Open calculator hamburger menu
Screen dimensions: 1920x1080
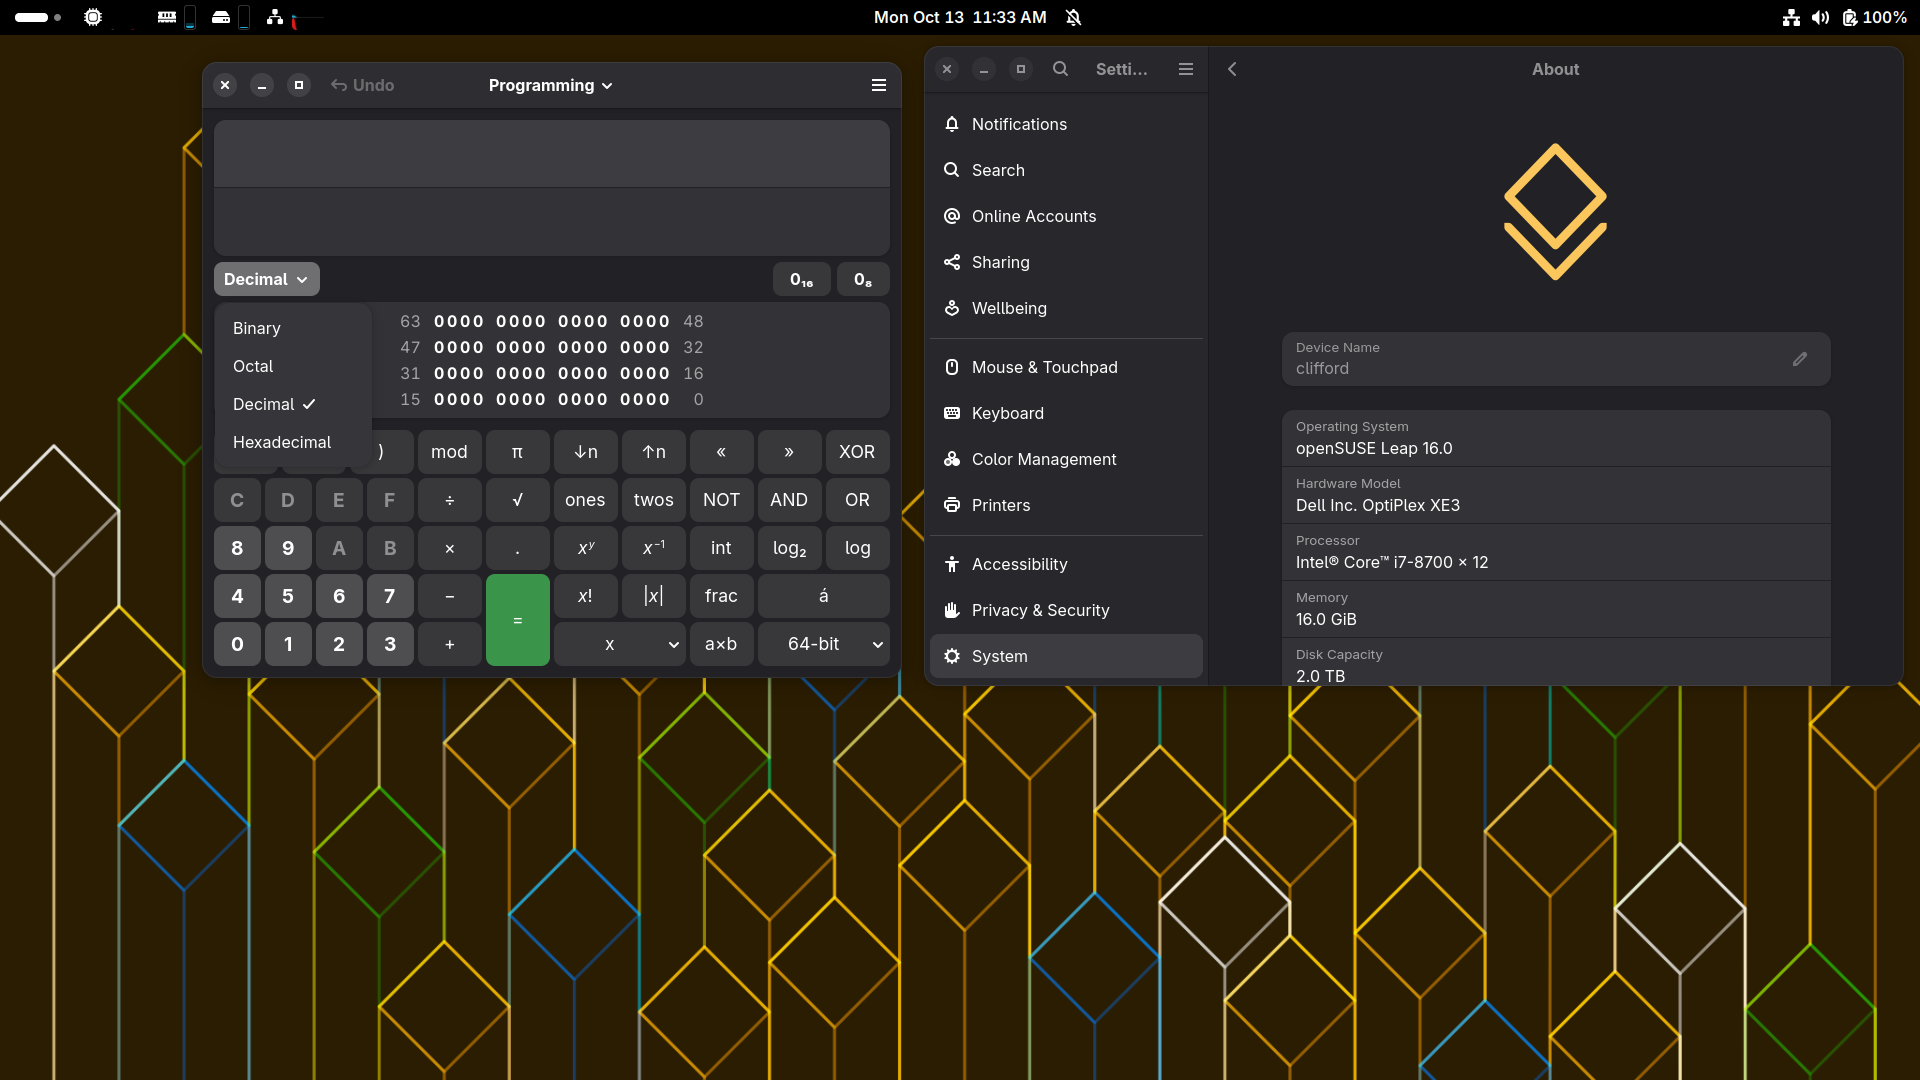878,85
